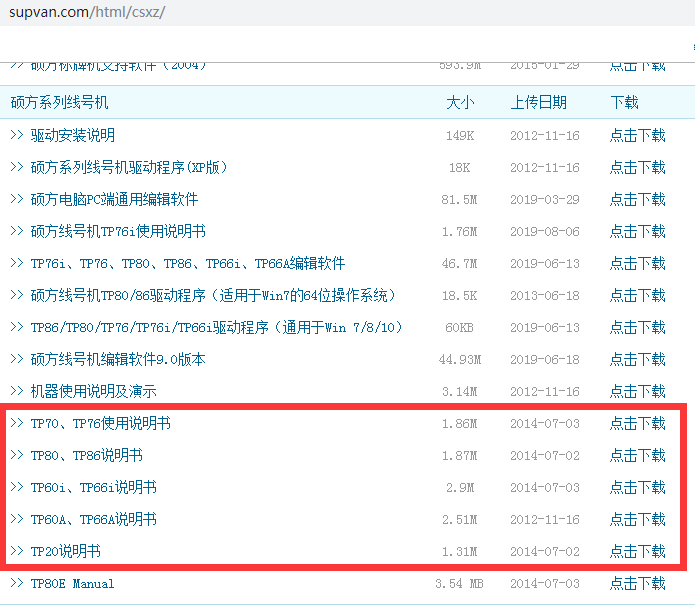
Task: Click 点击下载 for TP60A、TP66A说明书
Action: click(637, 520)
